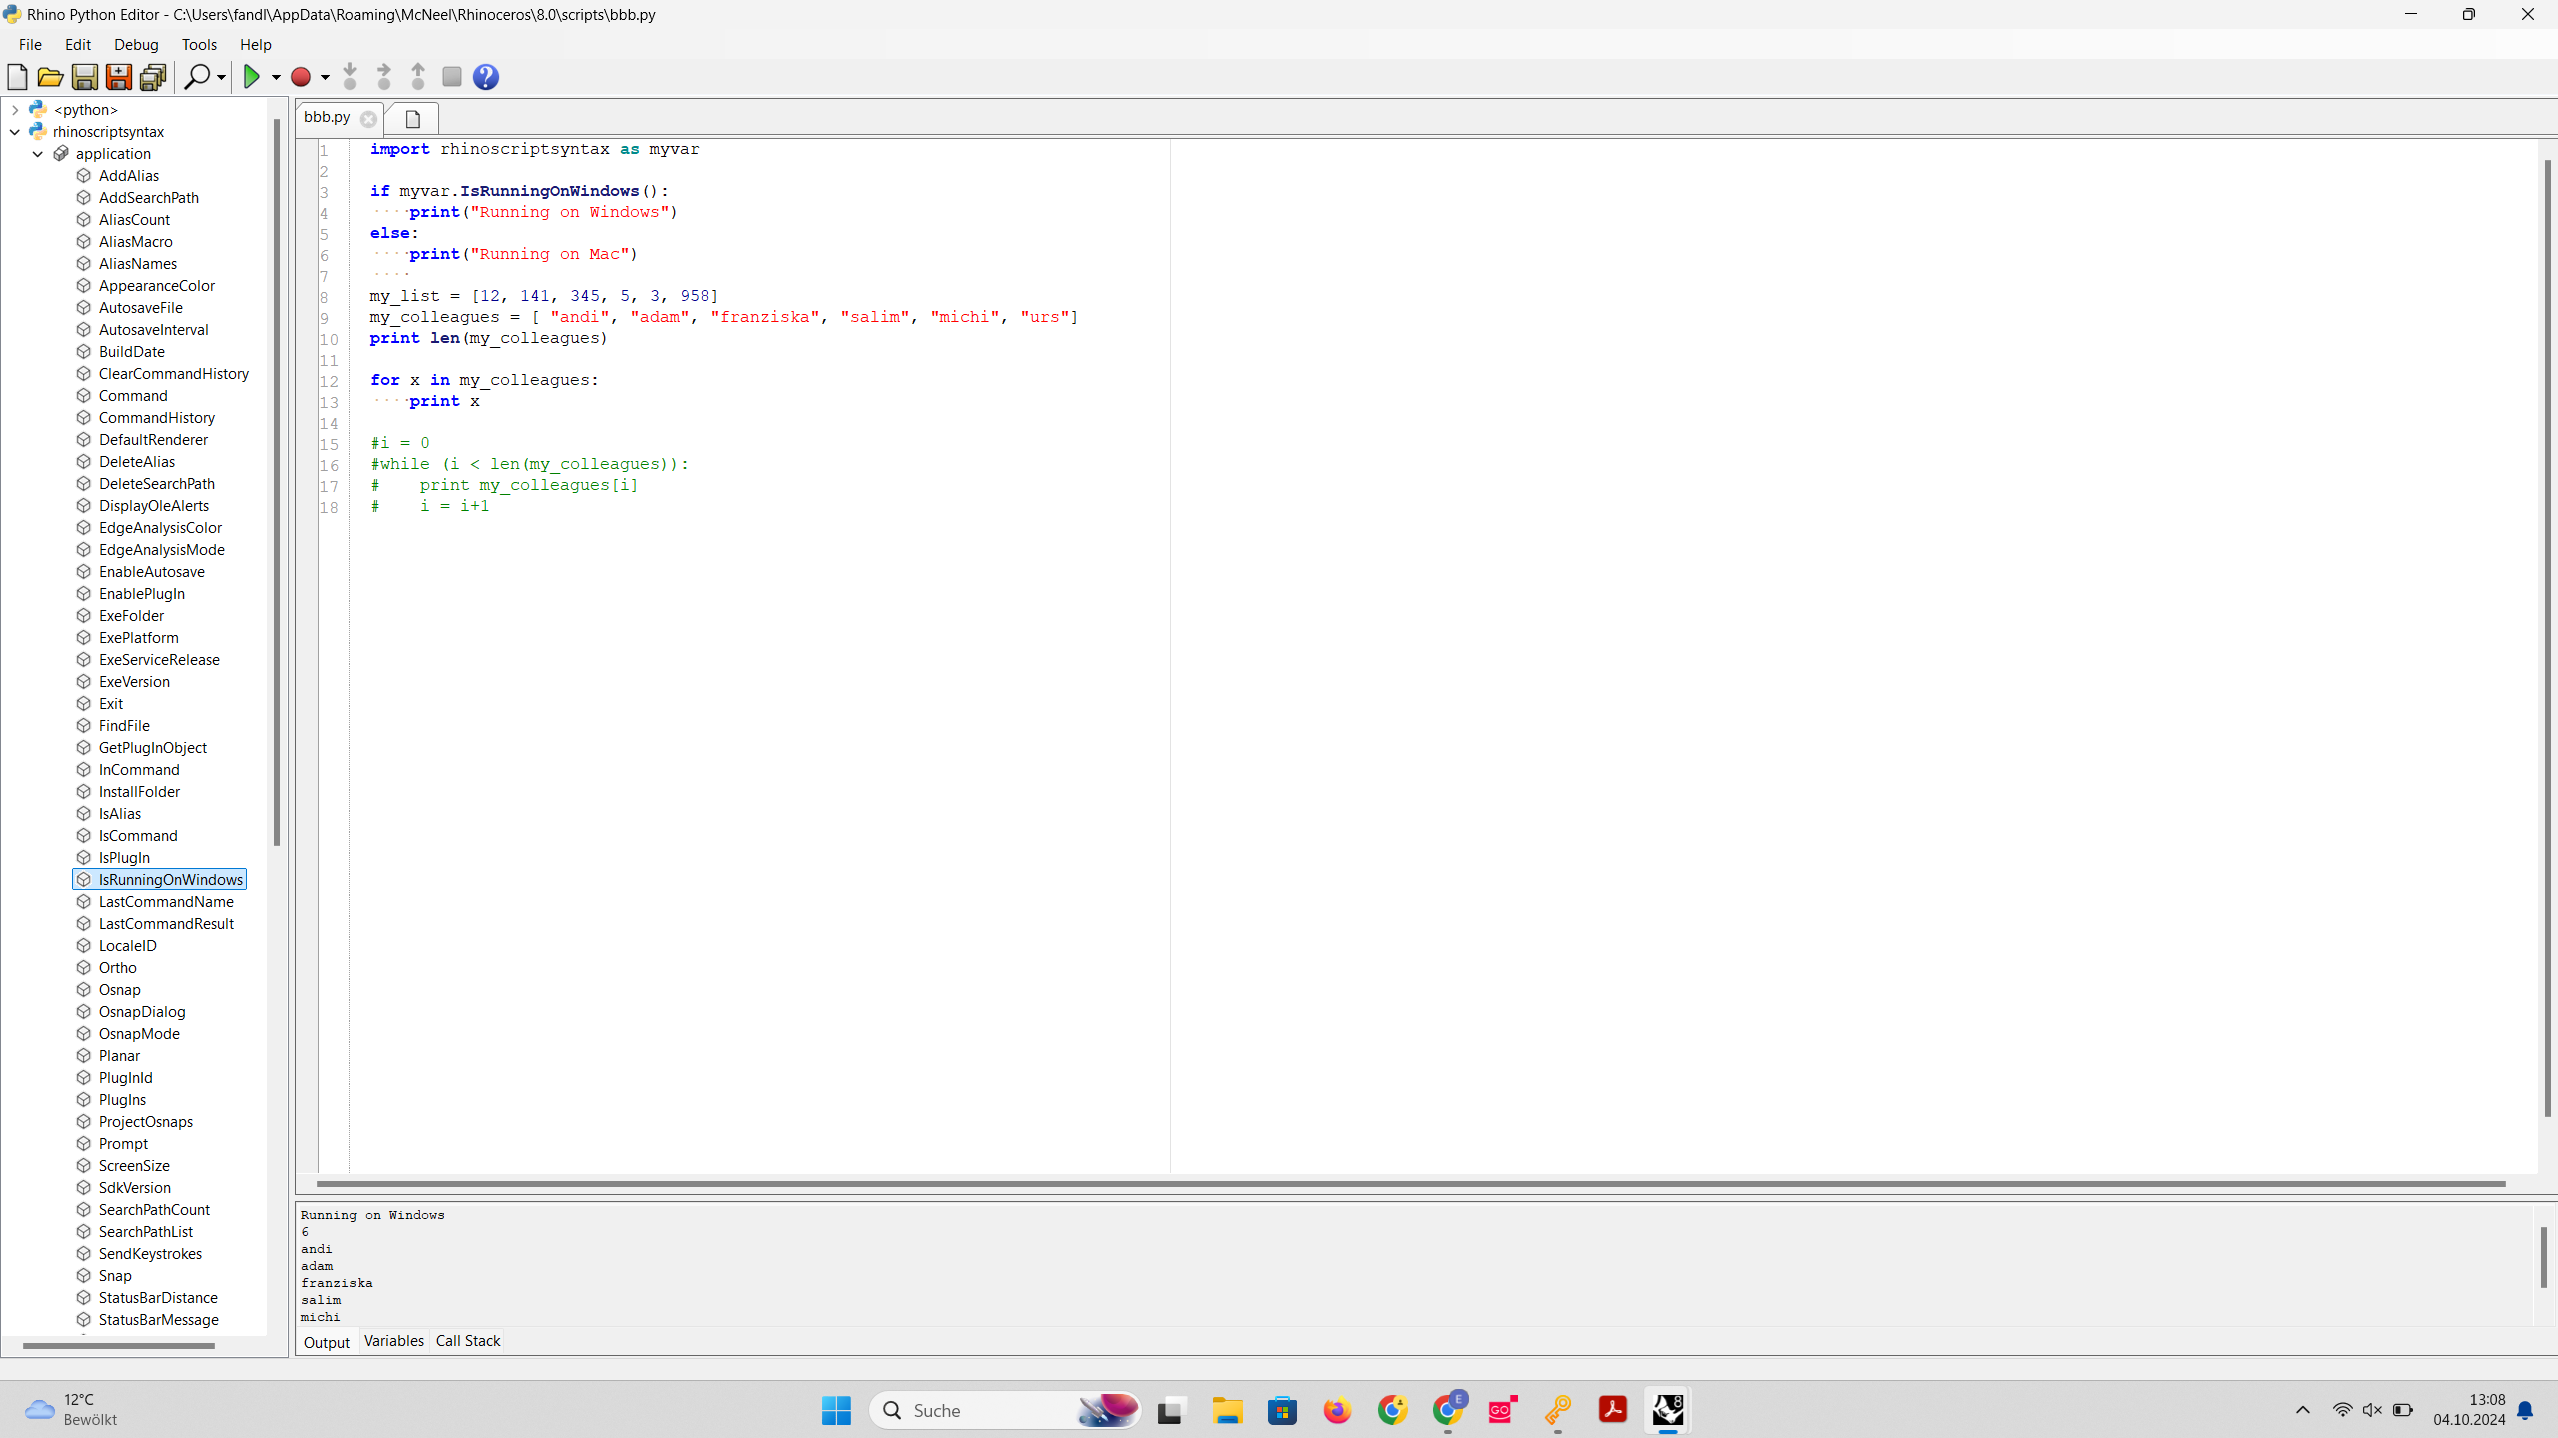The height and width of the screenshot is (1438, 2558).
Task: Open an existing script file
Action: [50, 77]
